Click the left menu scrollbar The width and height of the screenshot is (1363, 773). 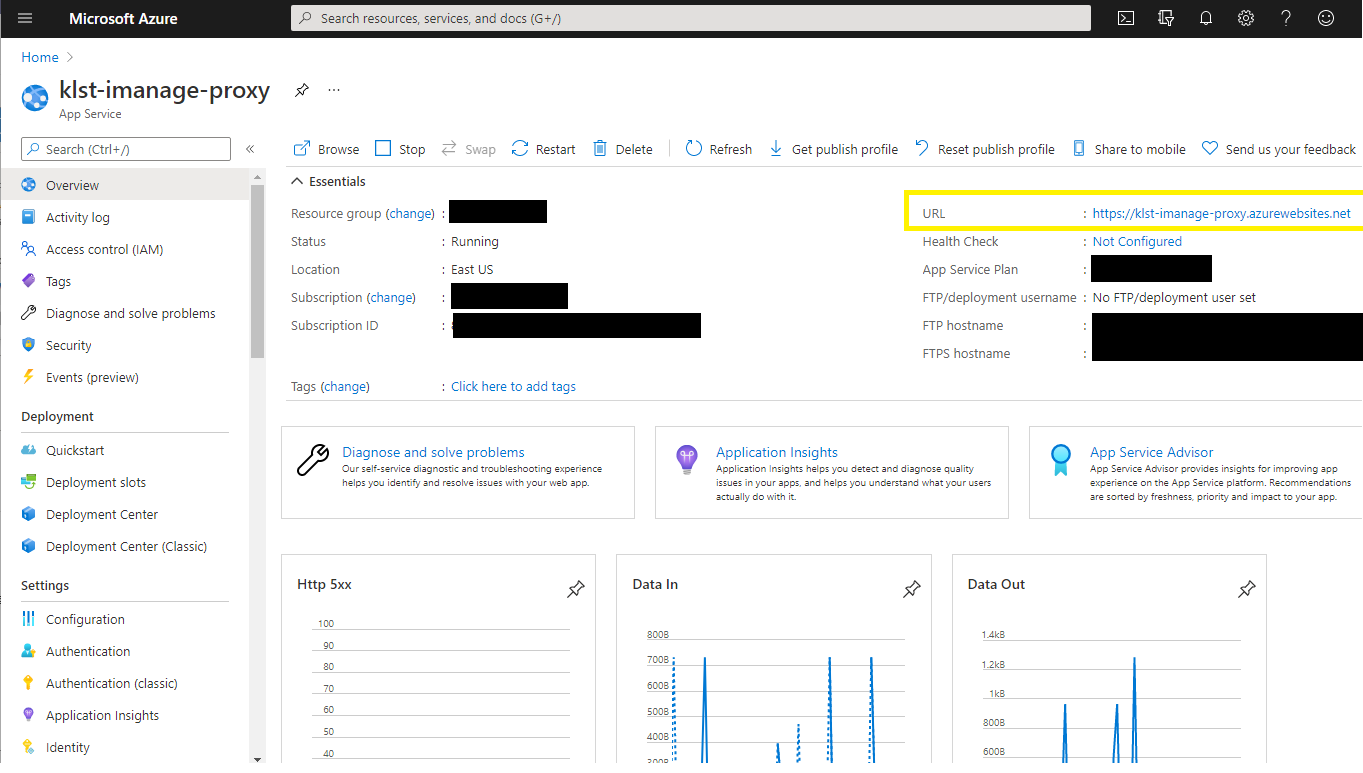258,270
